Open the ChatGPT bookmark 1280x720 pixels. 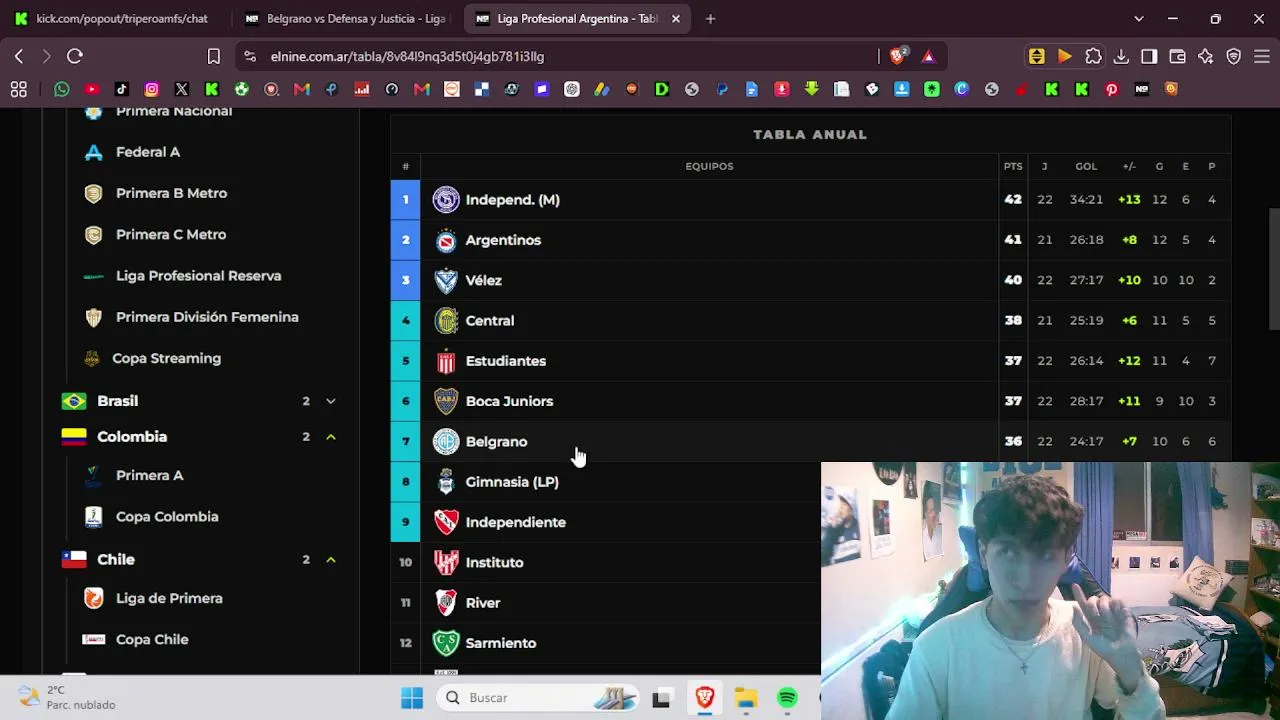[572, 89]
